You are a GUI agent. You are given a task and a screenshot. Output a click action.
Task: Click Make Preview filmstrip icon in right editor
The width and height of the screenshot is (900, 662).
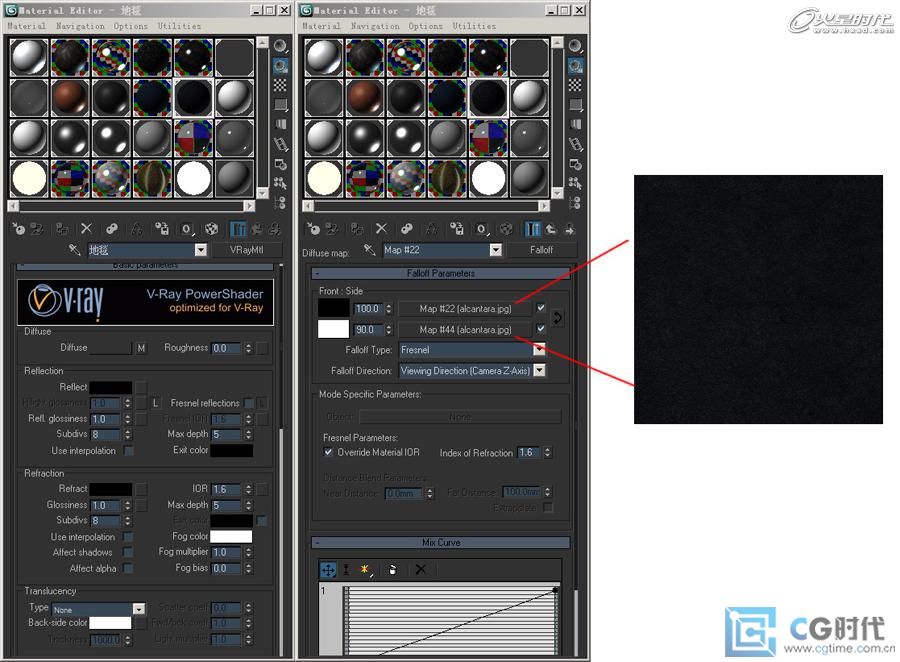[574, 145]
